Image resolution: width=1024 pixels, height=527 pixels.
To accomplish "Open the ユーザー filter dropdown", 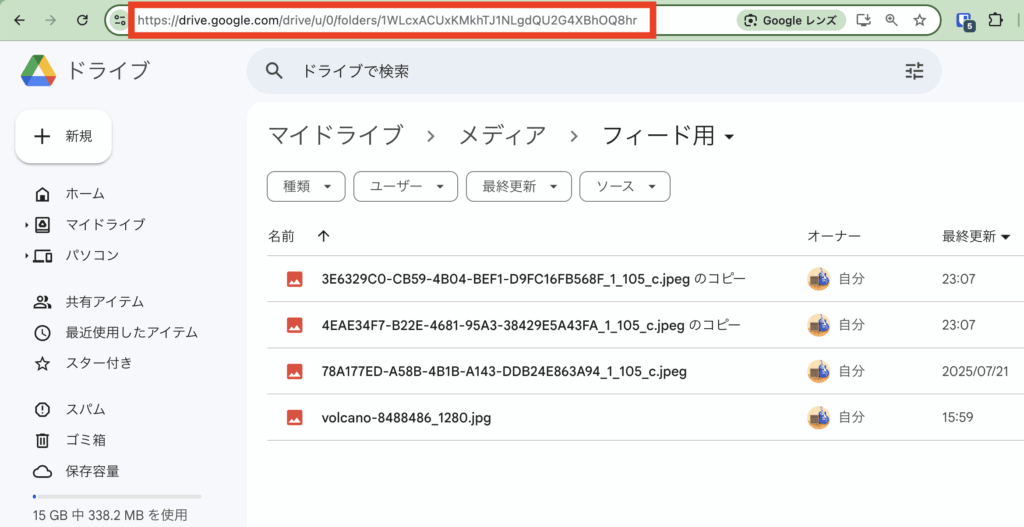I will pyautogui.click(x=406, y=187).
